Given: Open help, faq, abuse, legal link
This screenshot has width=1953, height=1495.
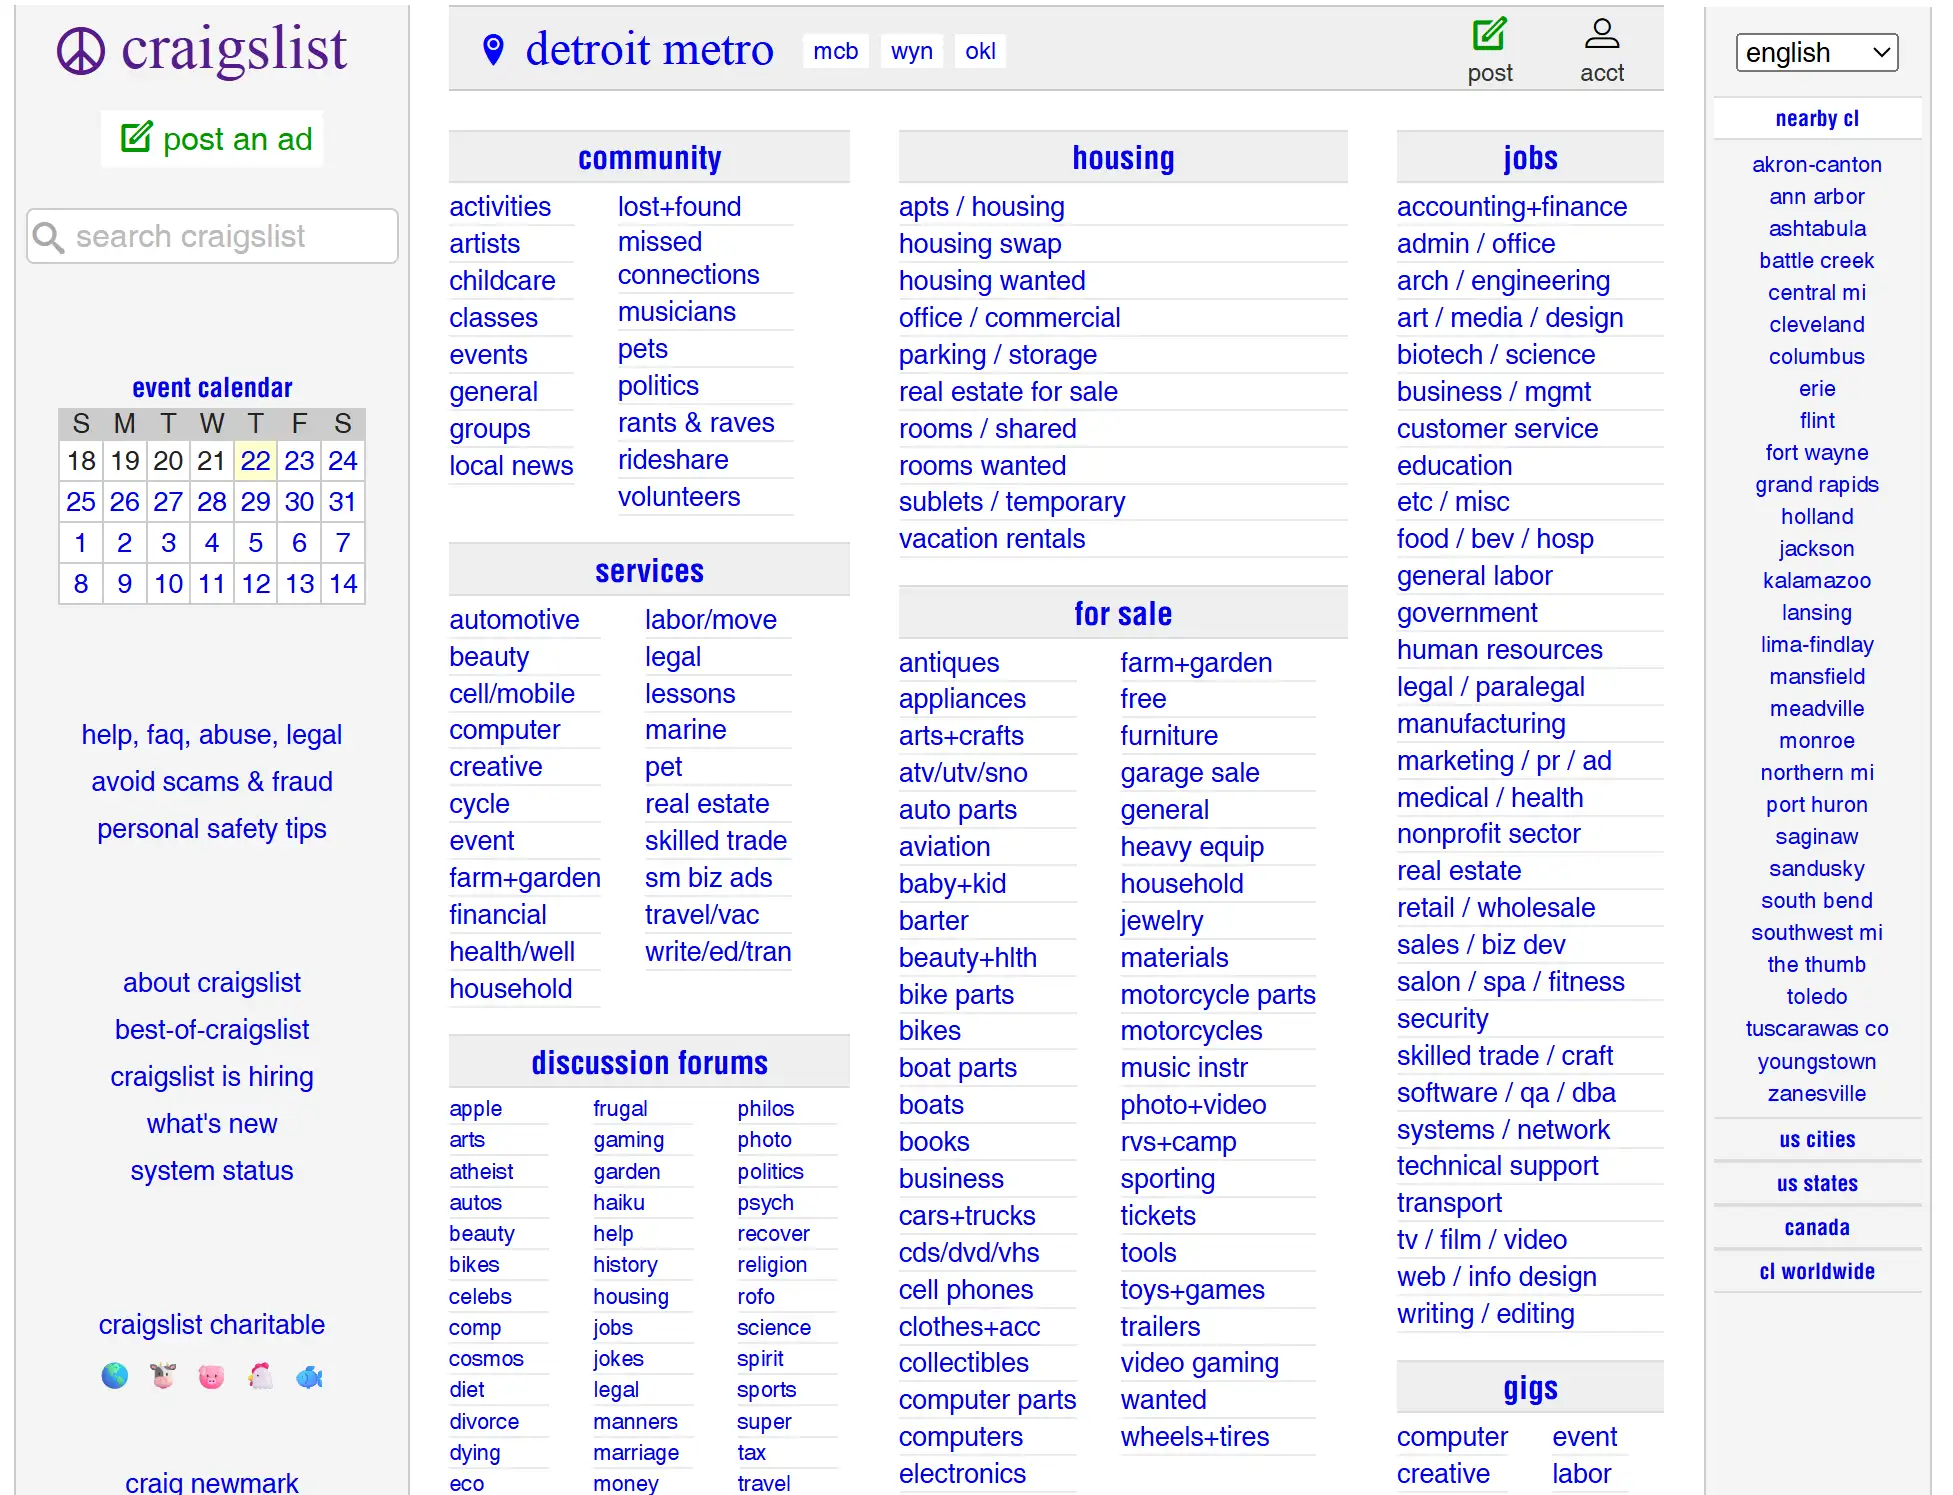Looking at the screenshot, I should pos(212,734).
